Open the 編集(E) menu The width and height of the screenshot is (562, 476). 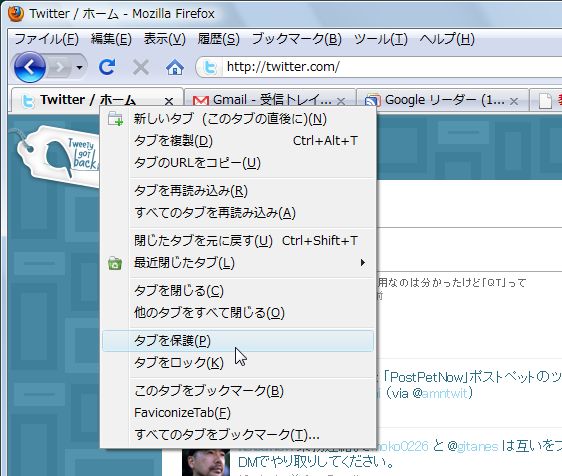(111, 39)
